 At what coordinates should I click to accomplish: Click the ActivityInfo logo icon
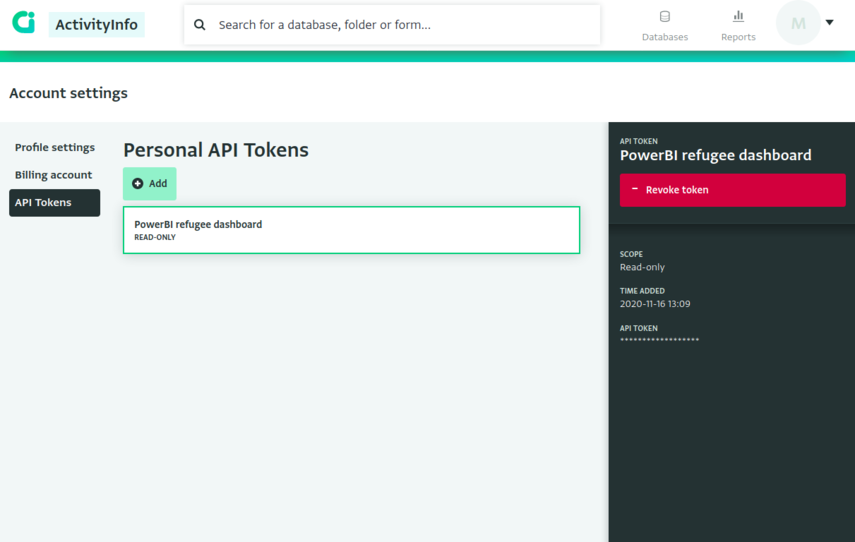(x=23, y=22)
